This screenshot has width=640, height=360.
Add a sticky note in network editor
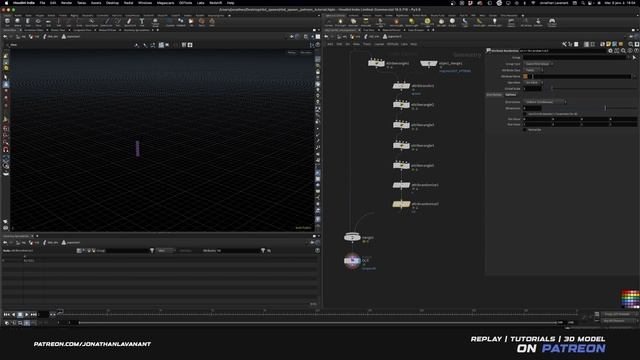click(x=608, y=44)
